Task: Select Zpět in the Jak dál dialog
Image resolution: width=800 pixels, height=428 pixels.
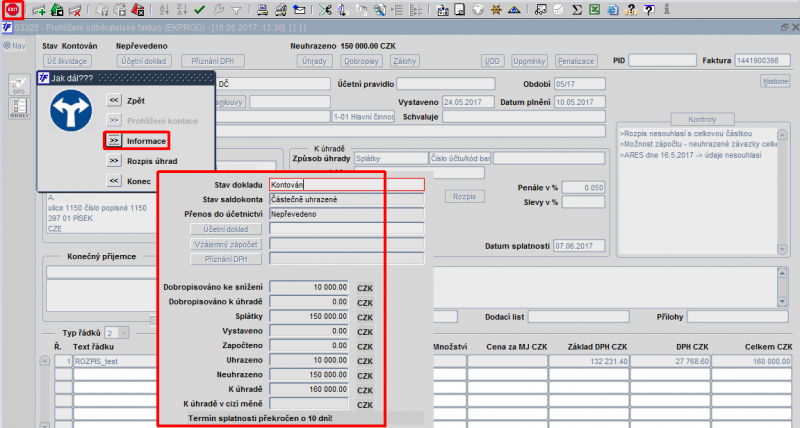Action: pyautogui.click(x=114, y=100)
